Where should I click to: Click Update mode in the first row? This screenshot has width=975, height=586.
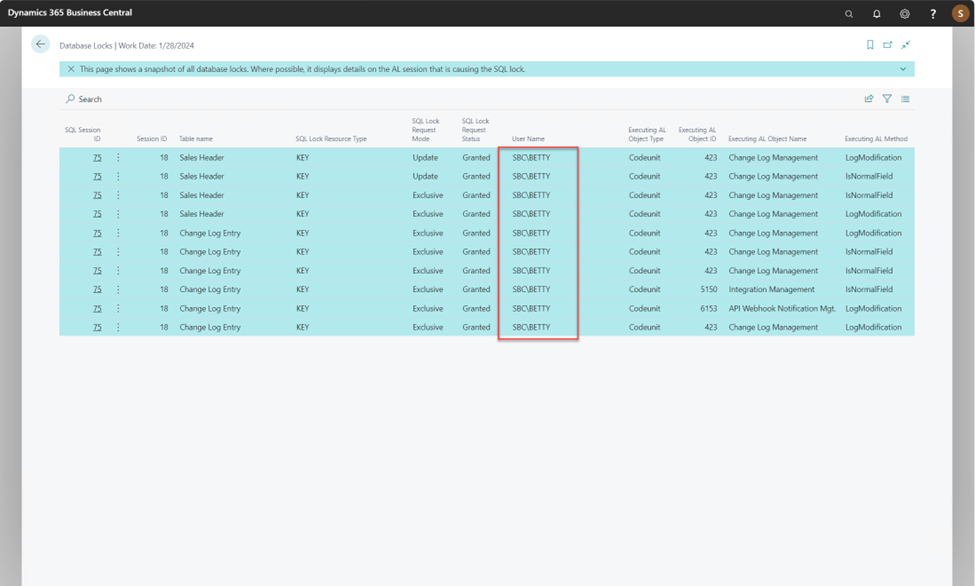coord(425,158)
